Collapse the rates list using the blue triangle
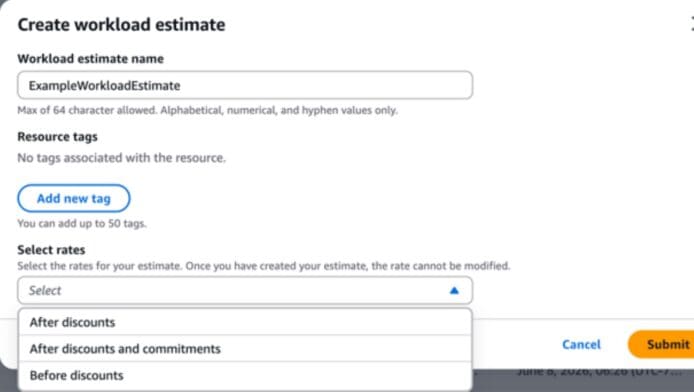Image resolution: width=694 pixels, height=392 pixels. pos(454,291)
